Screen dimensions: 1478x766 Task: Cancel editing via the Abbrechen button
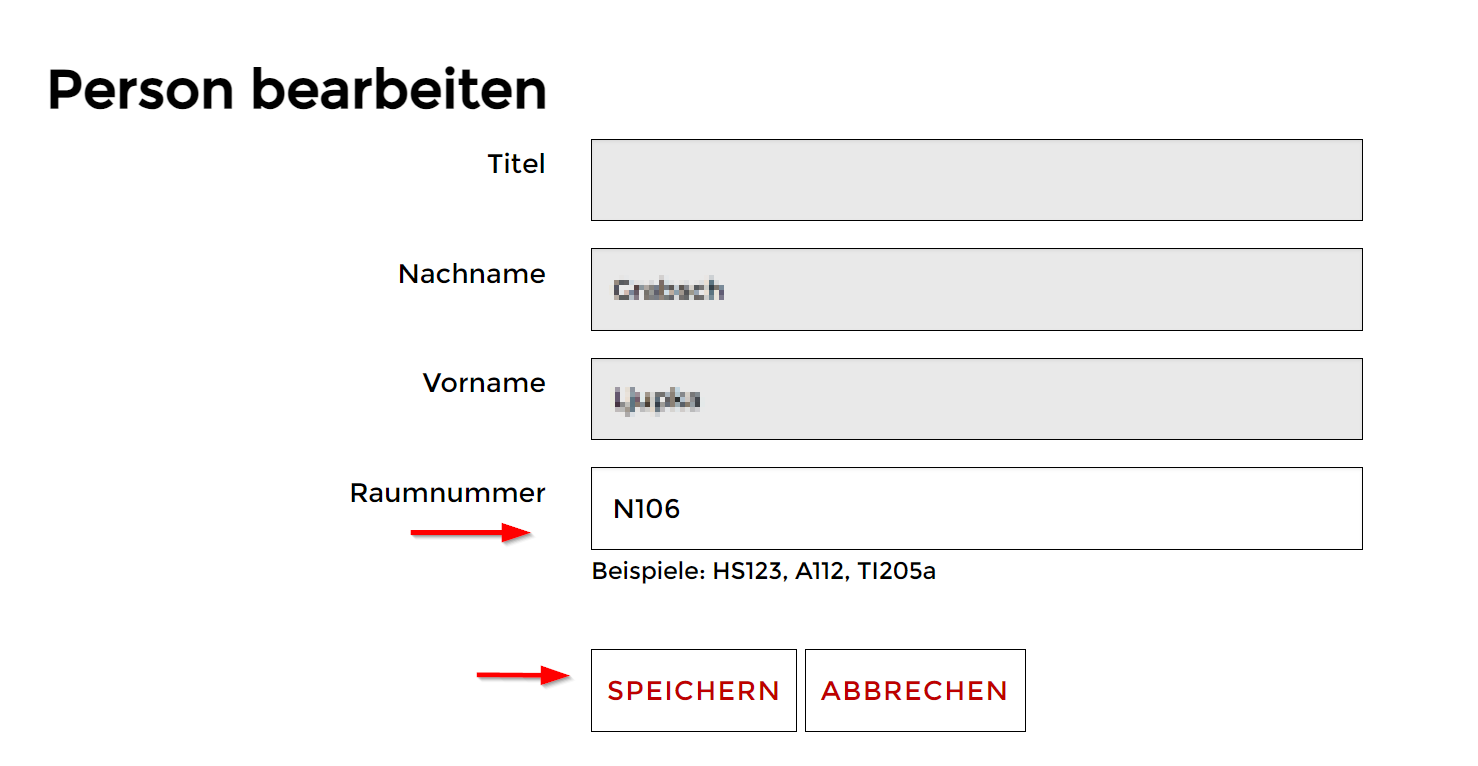click(x=914, y=691)
